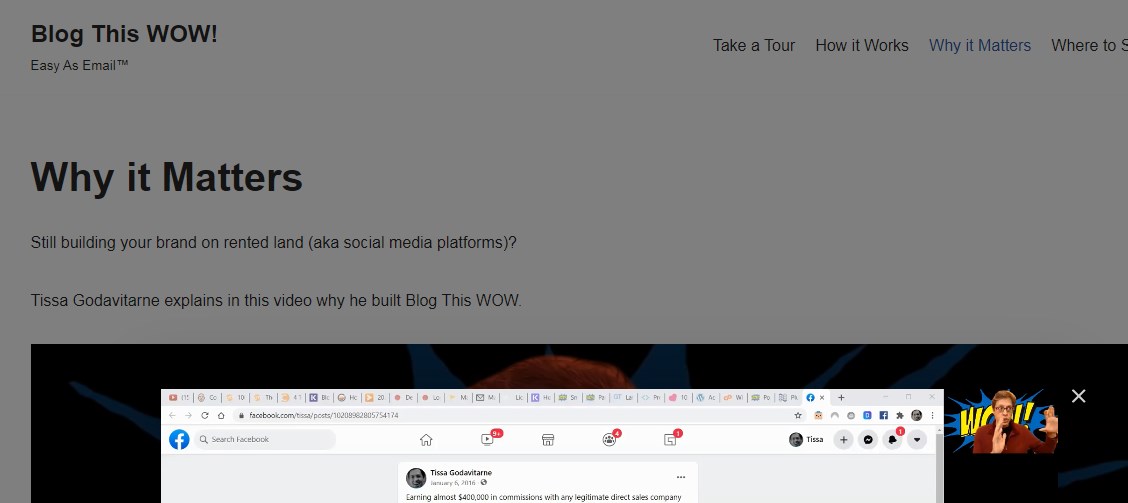Open Facebook Groups icon
Image resolution: width=1128 pixels, height=503 pixels.
pyautogui.click(x=609, y=440)
